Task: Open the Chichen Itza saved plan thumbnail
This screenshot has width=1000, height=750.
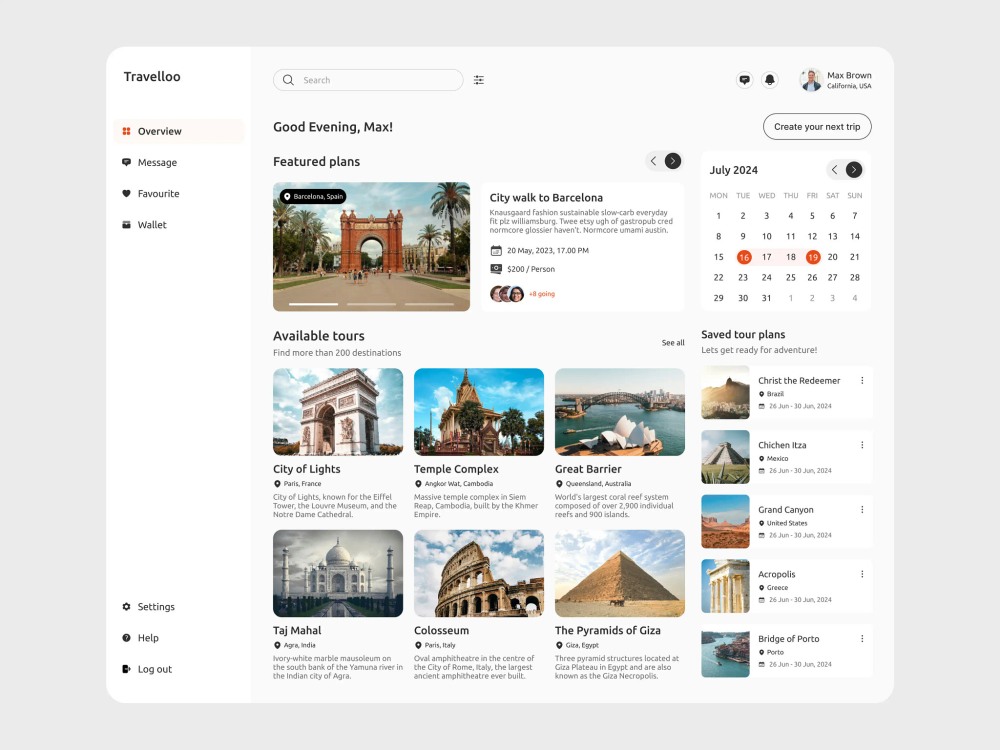Action: point(725,457)
